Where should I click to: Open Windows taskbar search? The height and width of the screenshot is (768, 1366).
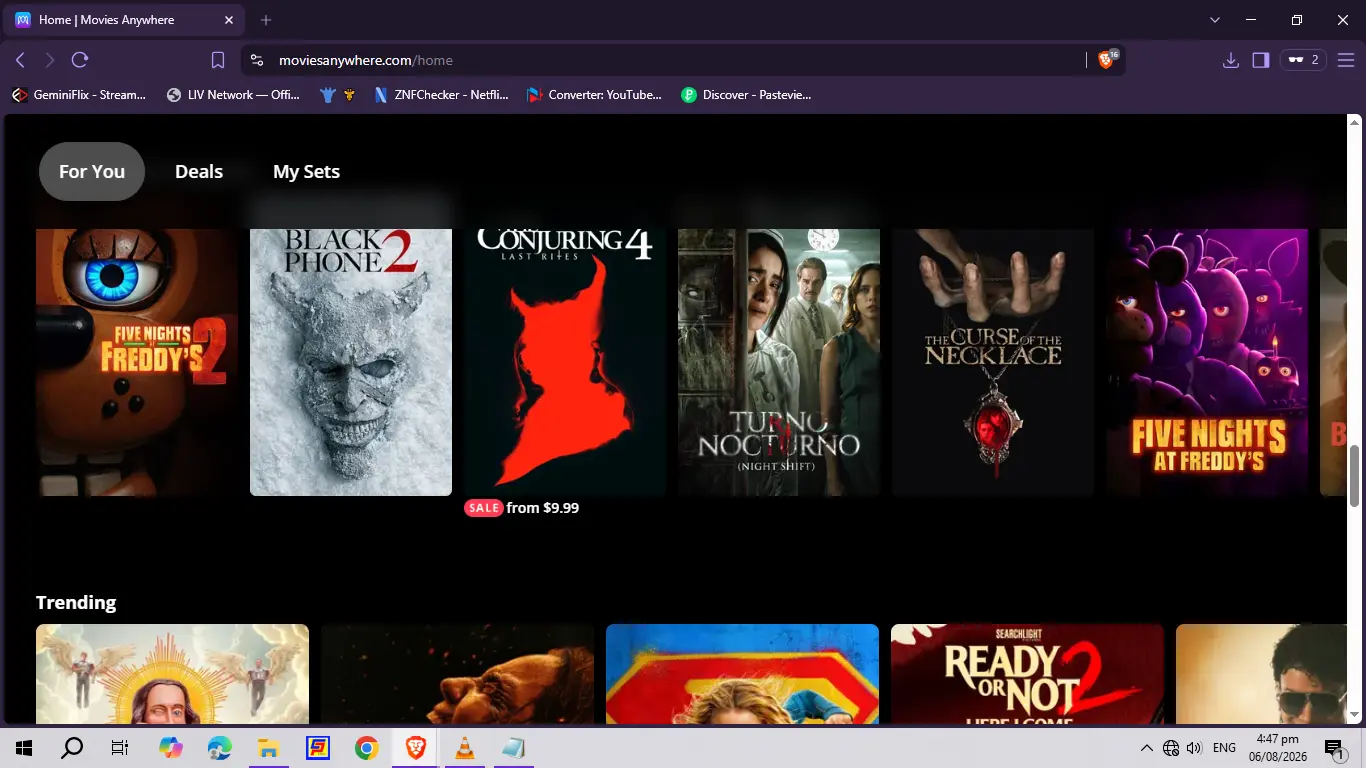pos(72,748)
